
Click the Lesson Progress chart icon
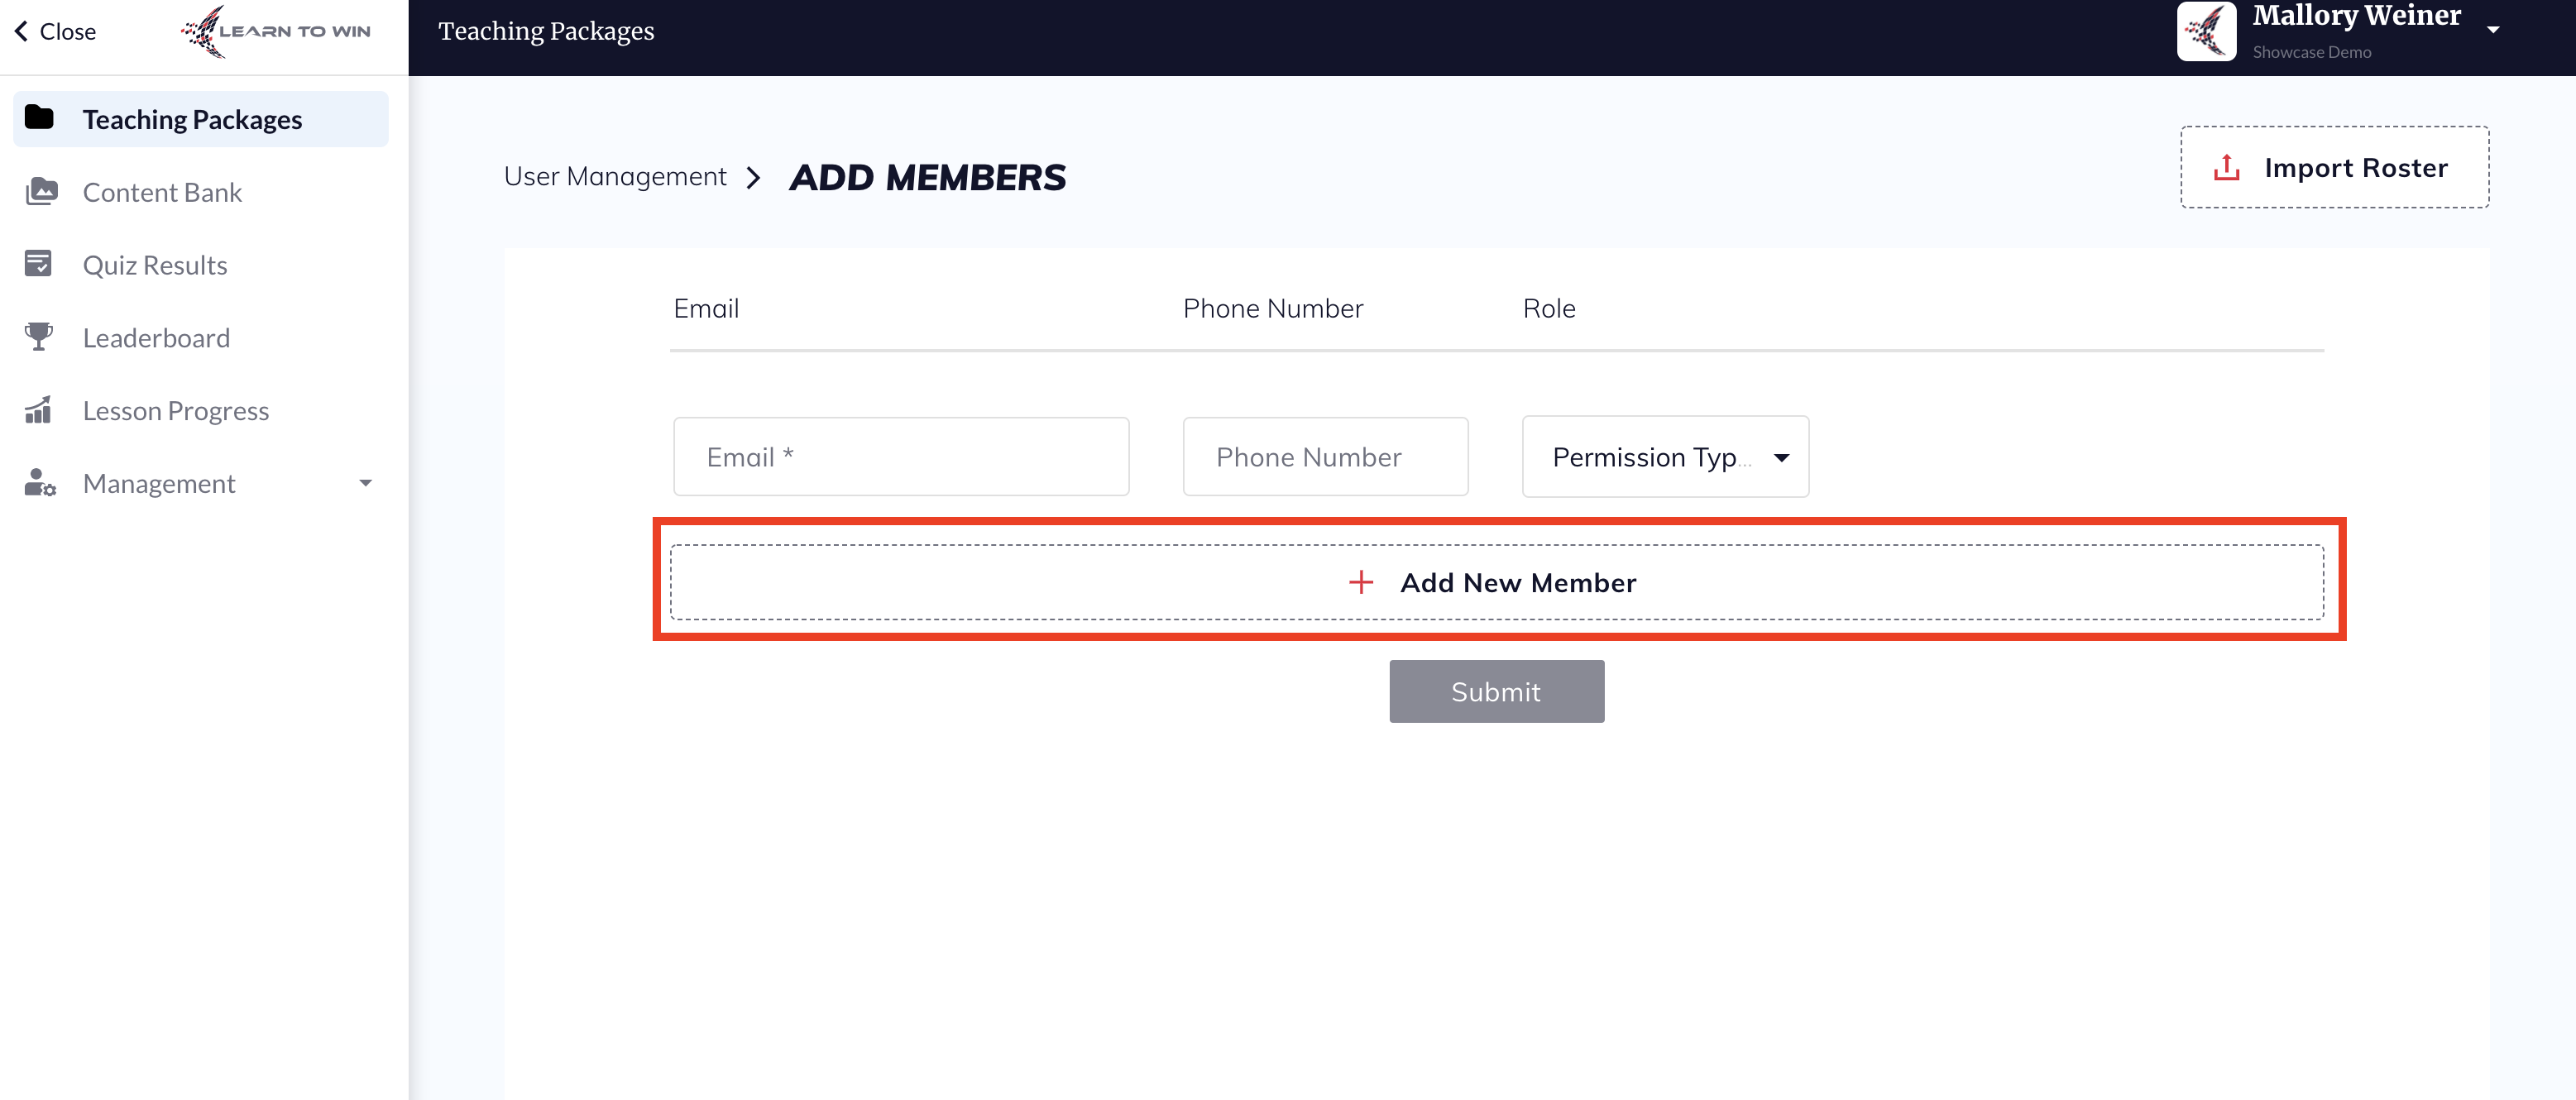38,410
